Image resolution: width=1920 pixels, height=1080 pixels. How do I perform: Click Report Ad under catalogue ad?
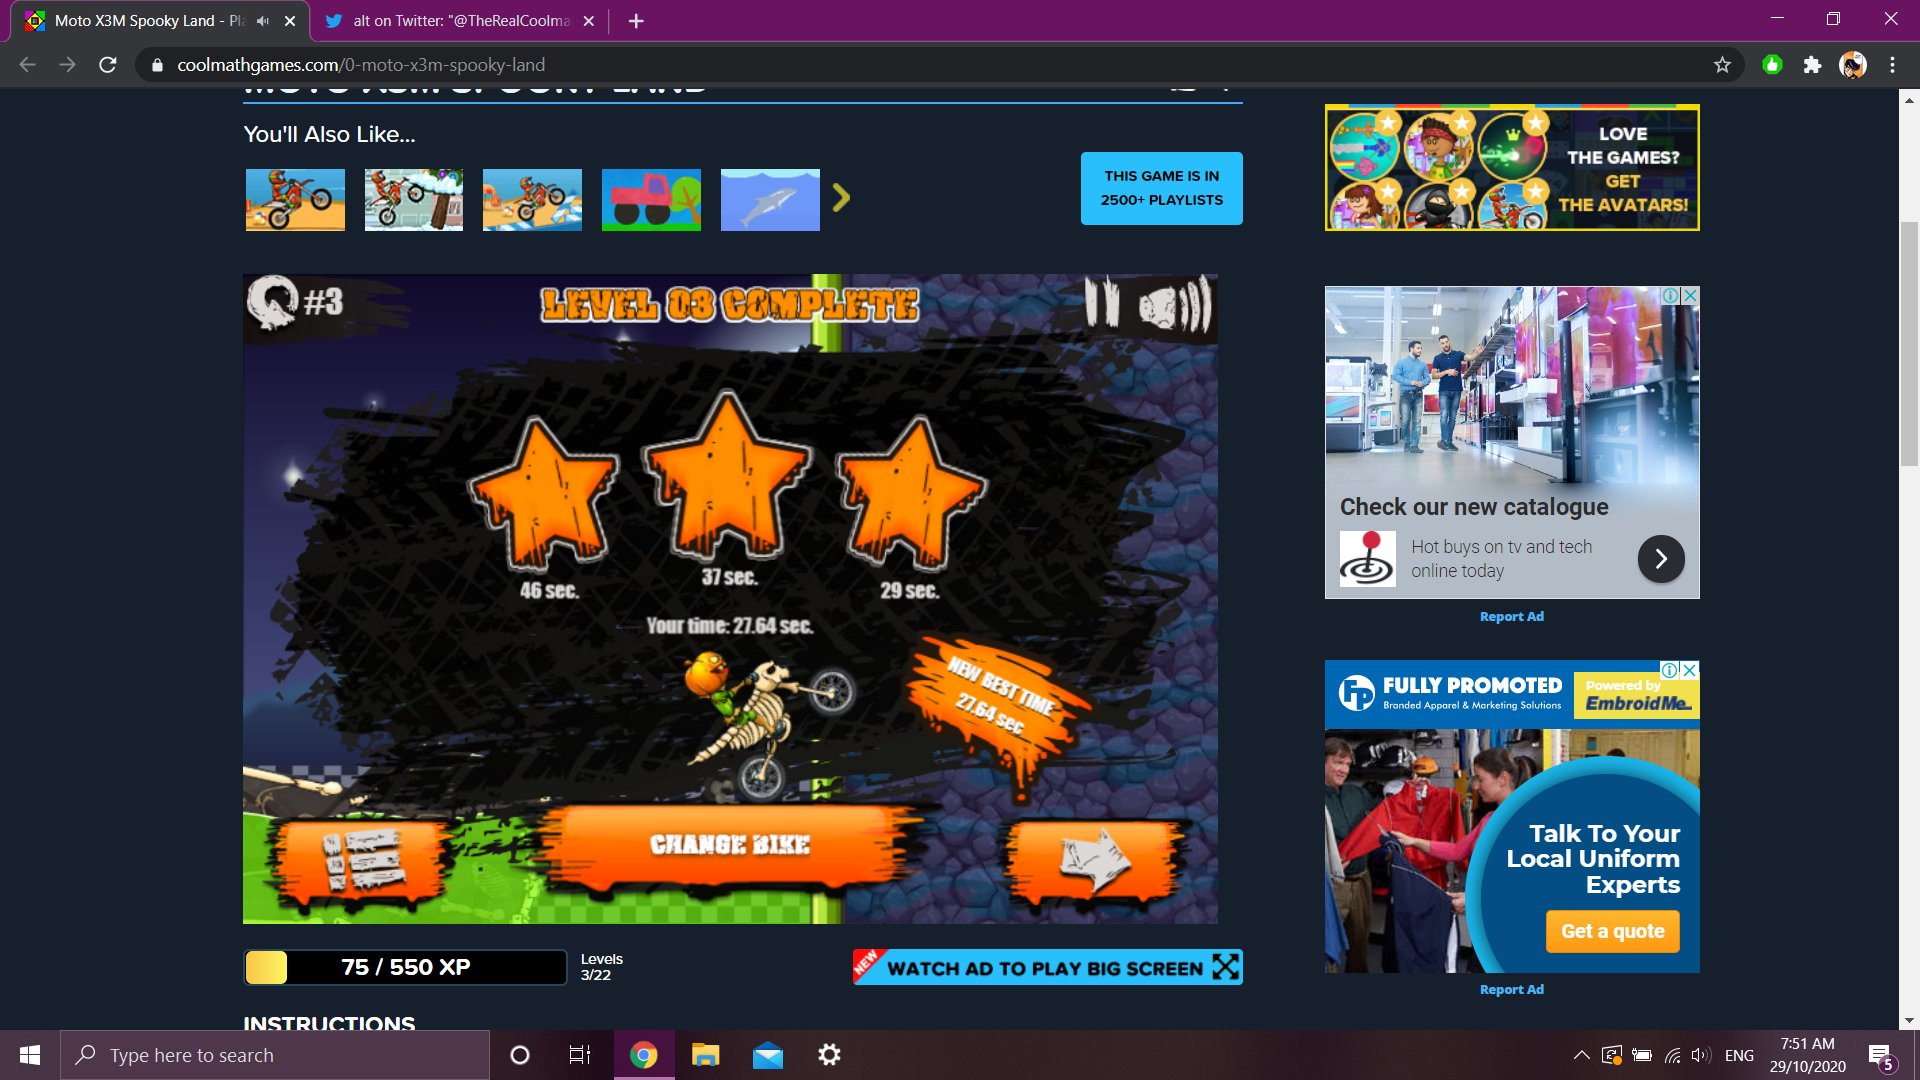(1511, 616)
